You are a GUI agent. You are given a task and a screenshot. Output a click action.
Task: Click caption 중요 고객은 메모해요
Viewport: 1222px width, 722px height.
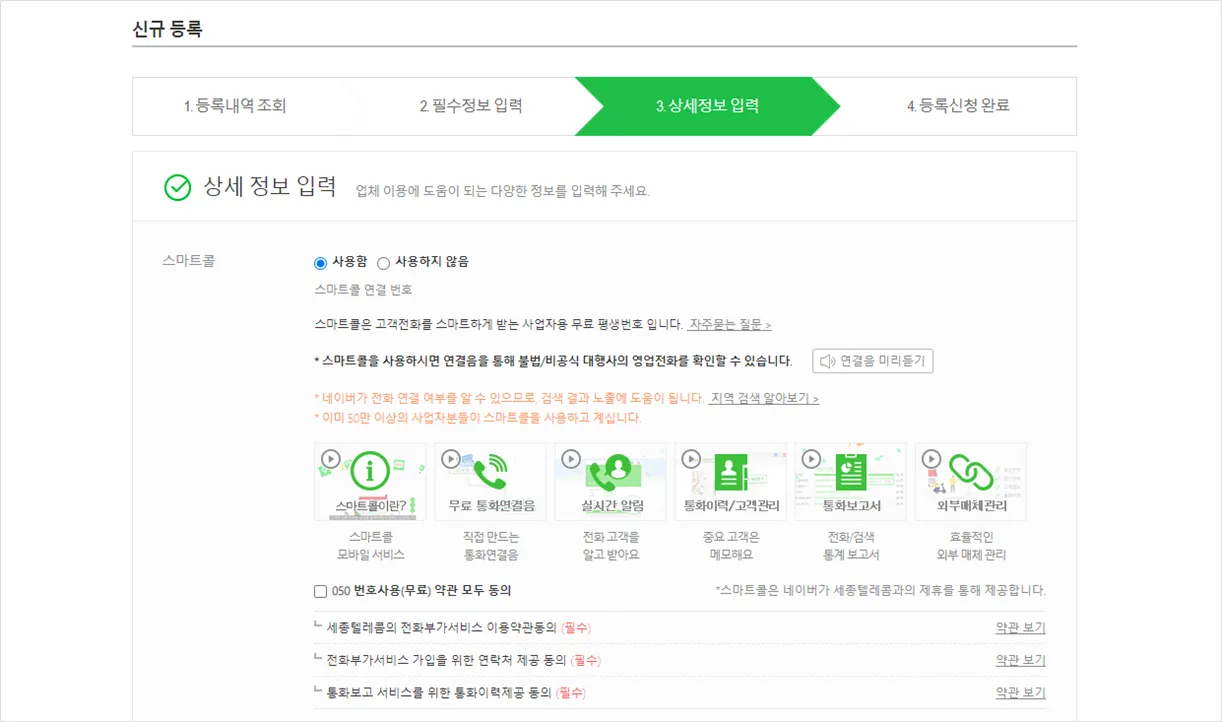(730, 546)
